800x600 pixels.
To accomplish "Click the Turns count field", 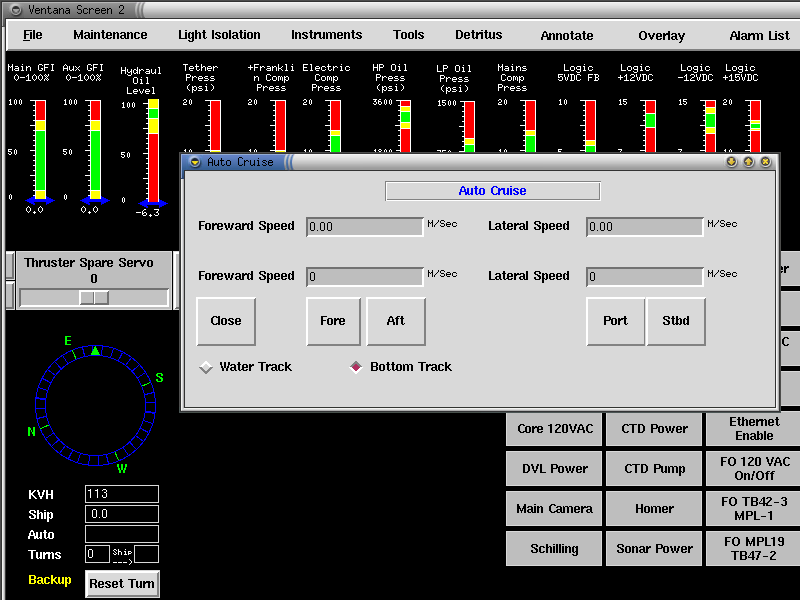I will [x=97, y=554].
